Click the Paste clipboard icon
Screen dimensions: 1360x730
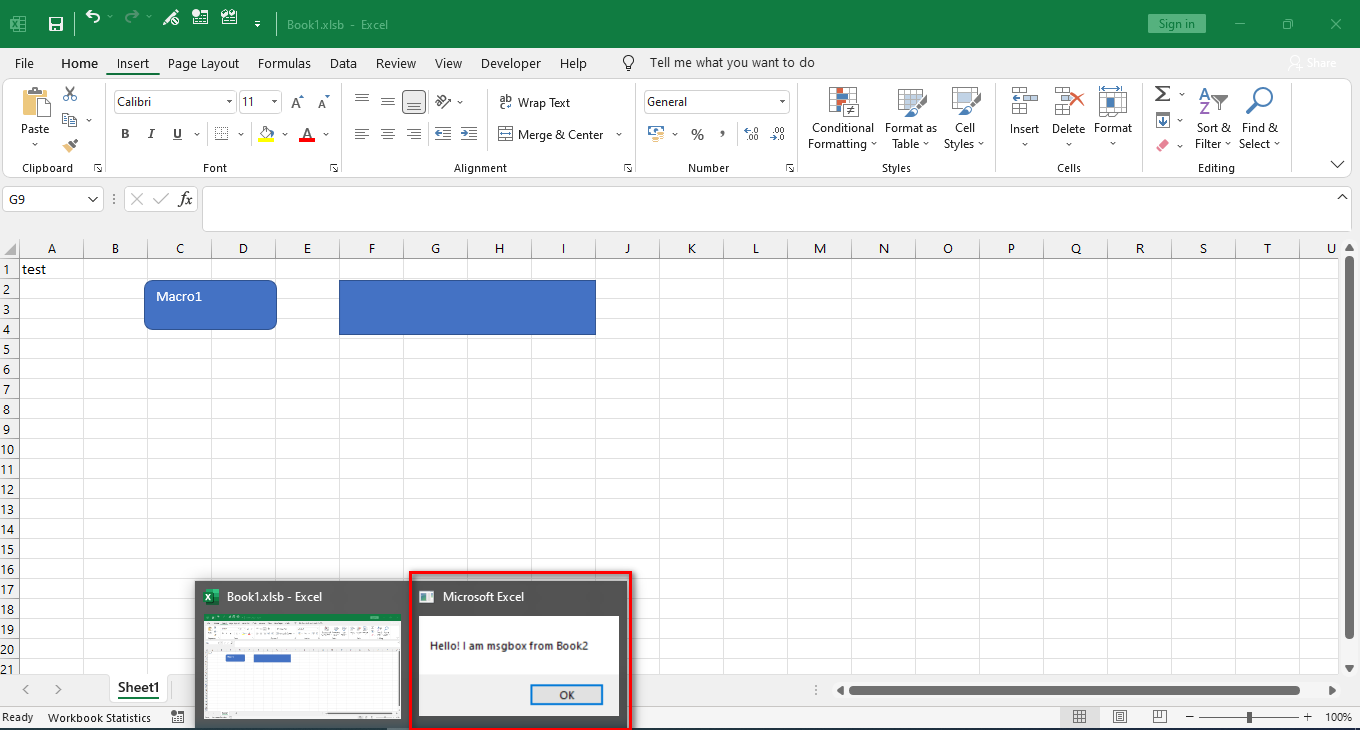click(x=35, y=103)
